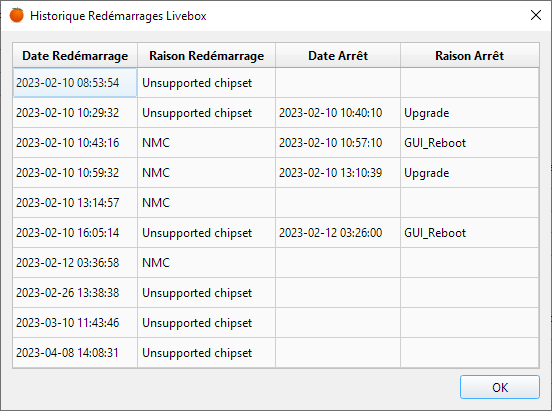Select the 2023-02-10 10:59:32 reboot date
Viewport: 552px width, 411px height.
pyautogui.click(x=75, y=173)
